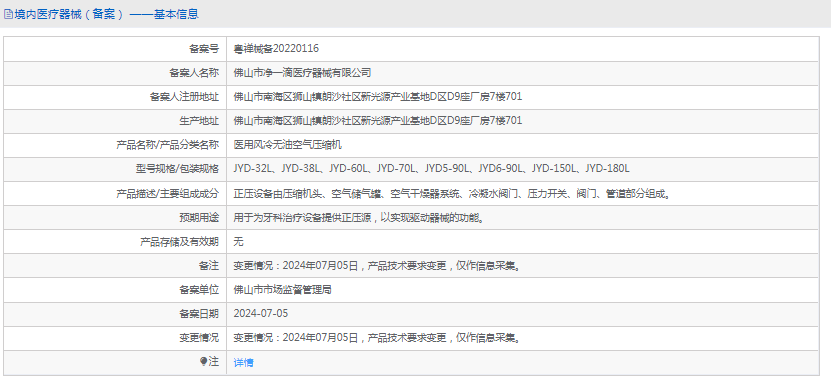831x384 pixels.
Task: Click the 产品名称/产品分类名称 label
Action: pos(167,145)
